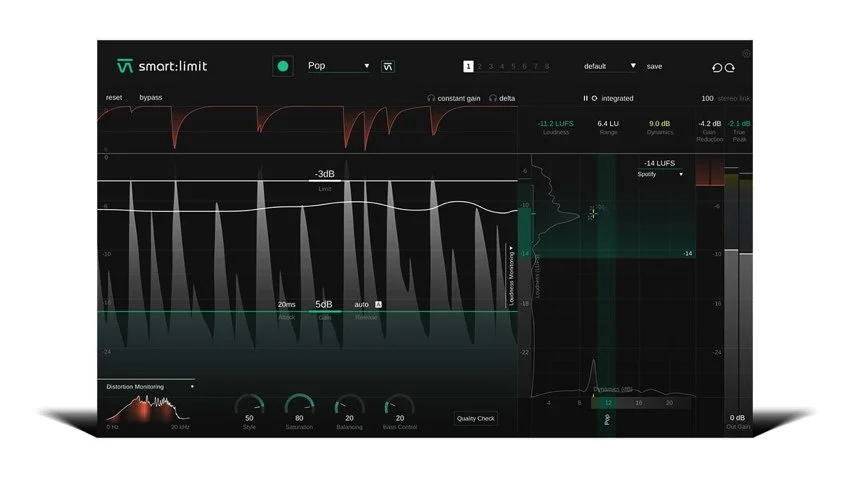Click the auto Release value
The height and width of the screenshot is (478, 850).
pos(362,305)
